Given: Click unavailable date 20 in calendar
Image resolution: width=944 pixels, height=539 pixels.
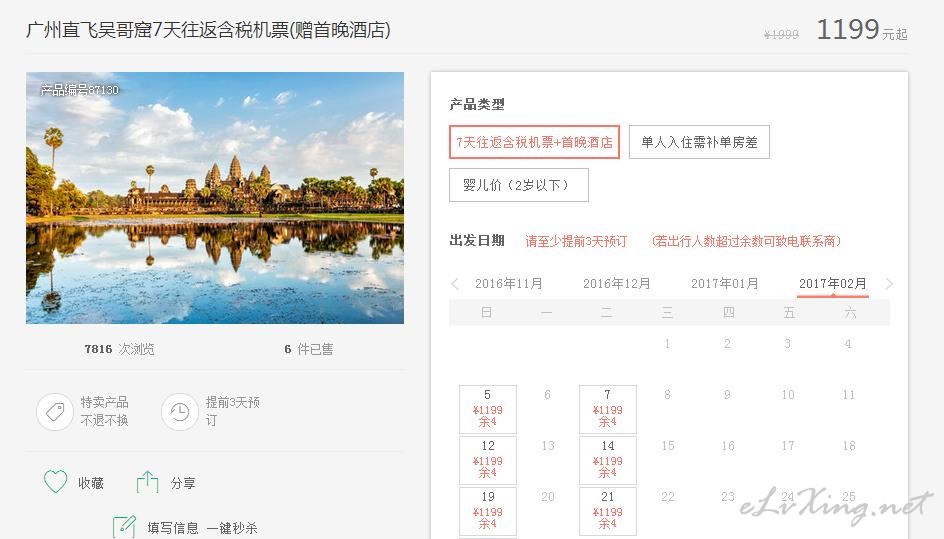Looking at the screenshot, I should point(548,497).
